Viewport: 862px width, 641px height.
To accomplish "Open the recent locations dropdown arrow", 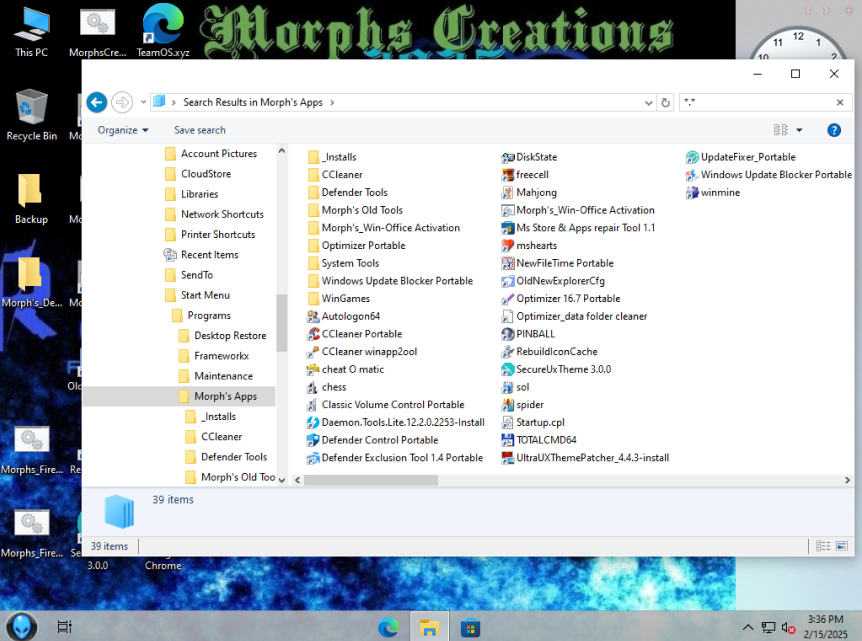I will (x=143, y=102).
